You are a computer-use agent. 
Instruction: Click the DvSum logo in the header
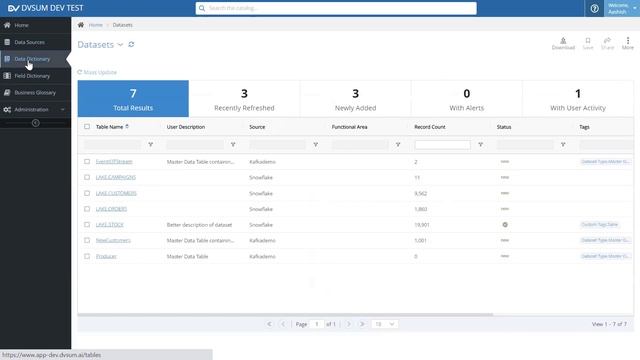pos(45,8)
